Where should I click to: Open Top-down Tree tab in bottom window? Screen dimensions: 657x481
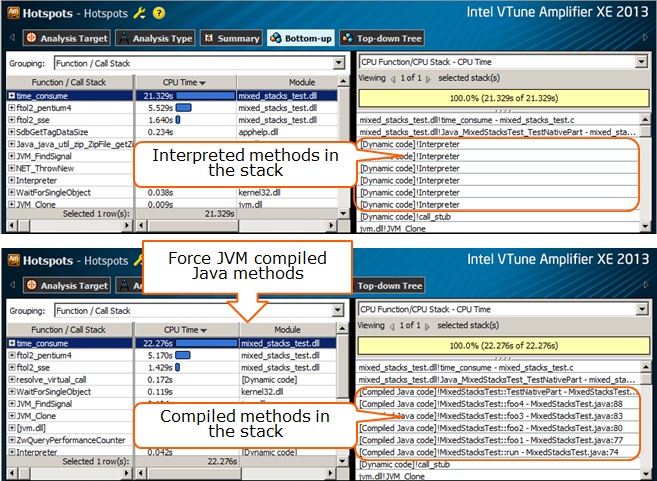click(389, 286)
